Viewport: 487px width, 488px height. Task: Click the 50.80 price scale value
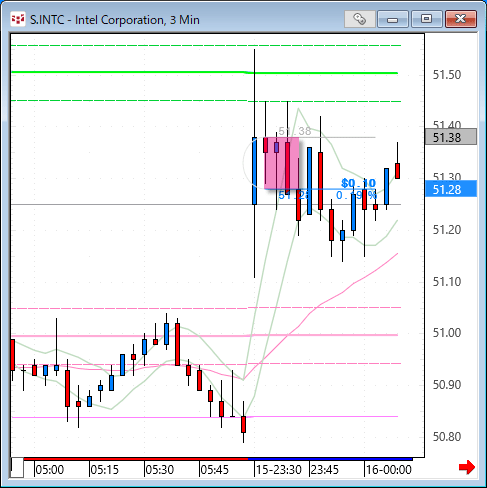[447, 437]
